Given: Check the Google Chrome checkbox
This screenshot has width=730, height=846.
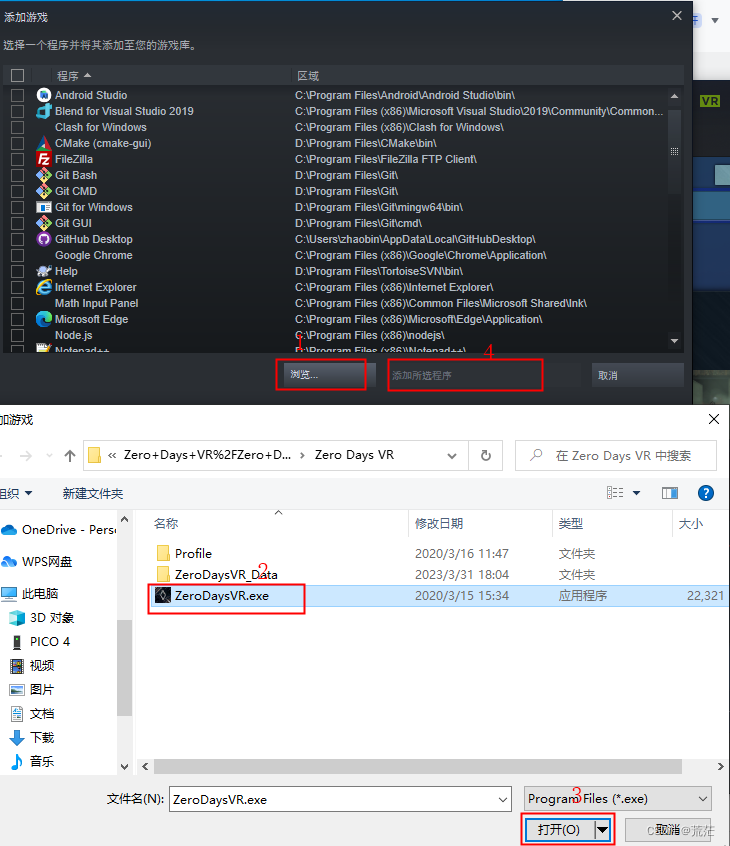Looking at the screenshot, I should tap(17, 255).
